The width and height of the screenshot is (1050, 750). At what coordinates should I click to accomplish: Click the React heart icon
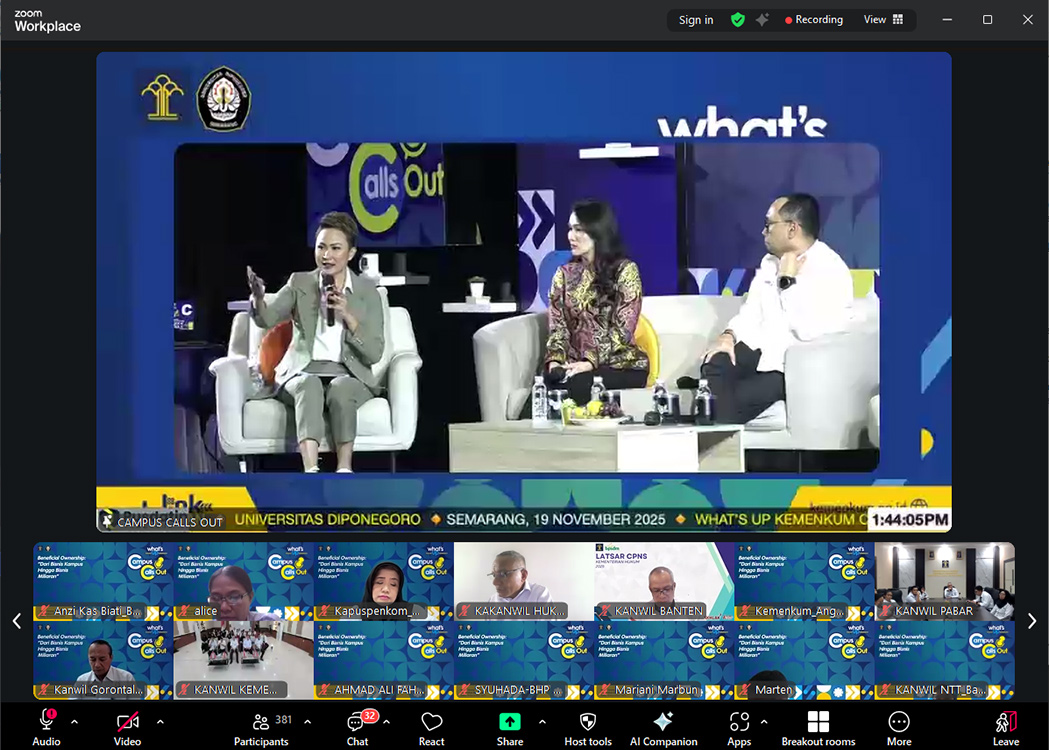[432, 727]
